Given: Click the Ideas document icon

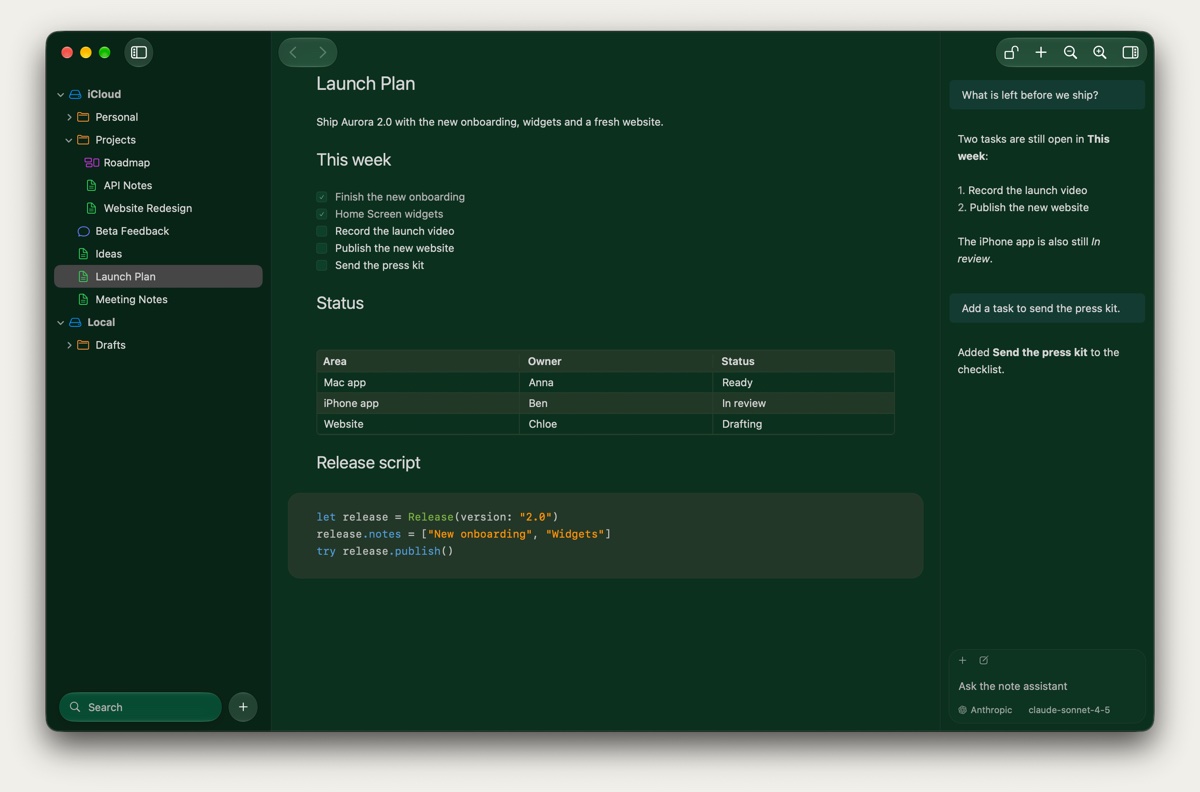Looking at the screenshot, I should click(83, 254).
